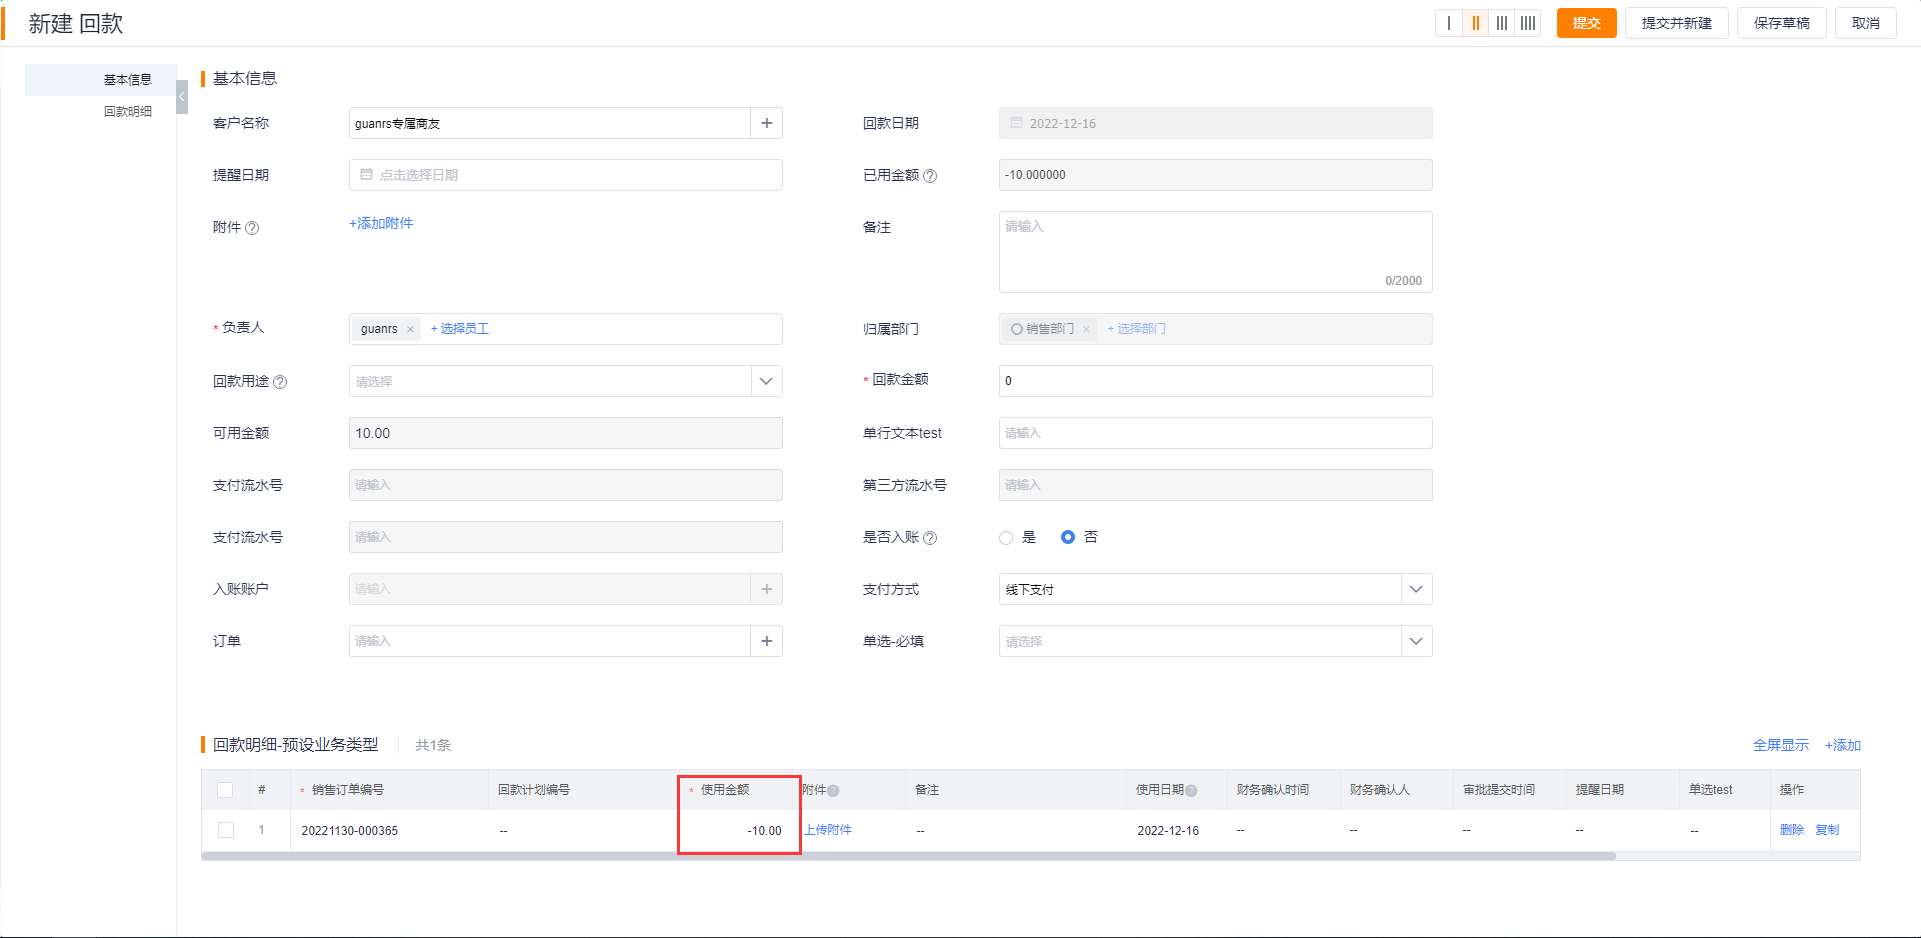This screenshot has height=938, width=1921.
Task: Click 保存草稿 button
Action: pos(1781,23)
